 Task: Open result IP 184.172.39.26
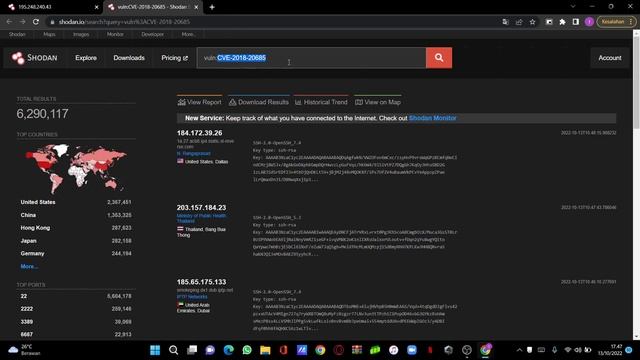(200, 133)
